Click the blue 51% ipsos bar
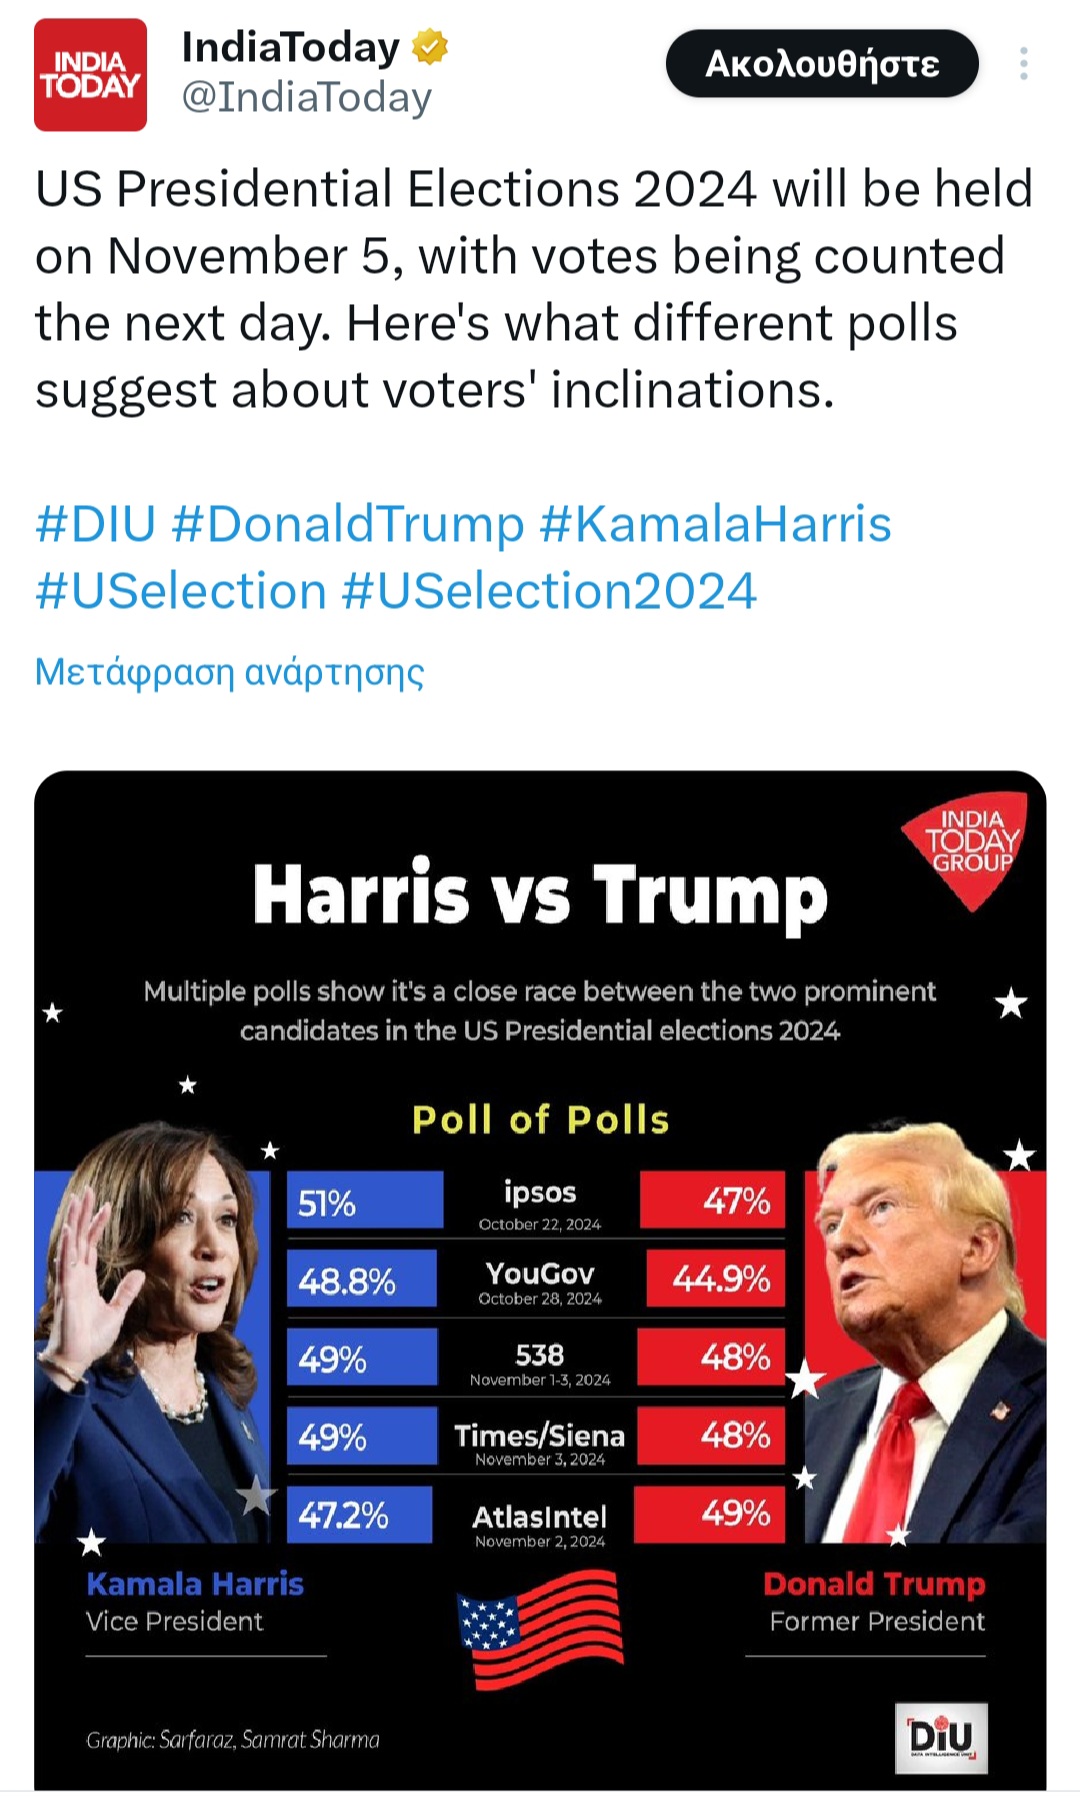This screenshot has width=1080, height=1799. 365,1201
